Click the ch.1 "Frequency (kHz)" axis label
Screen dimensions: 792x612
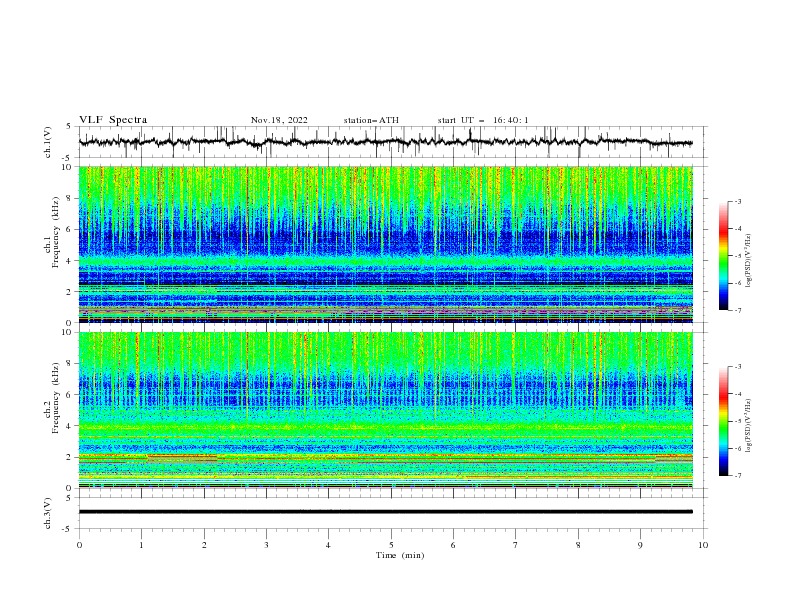pos(55,233)
